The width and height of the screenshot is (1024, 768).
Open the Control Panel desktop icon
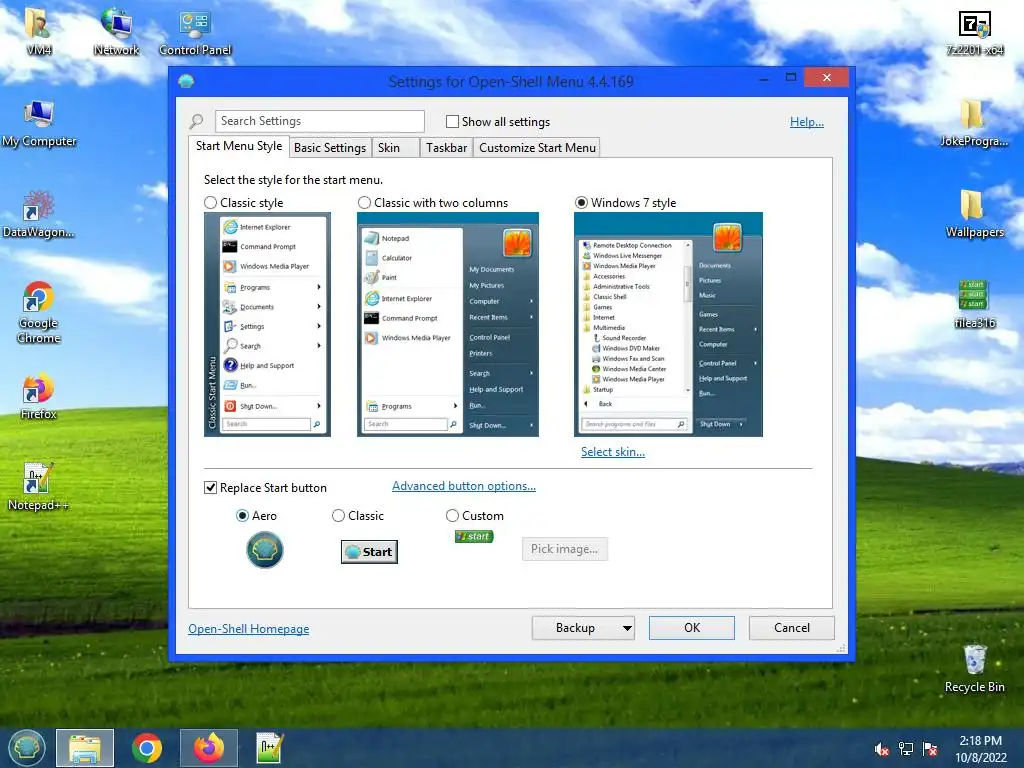195,31
